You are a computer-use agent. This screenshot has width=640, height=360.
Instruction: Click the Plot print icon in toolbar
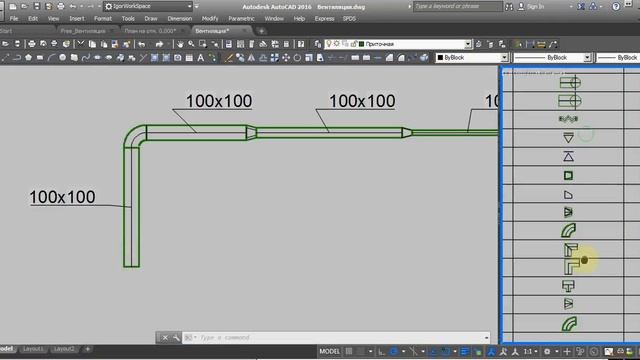[x=31, y=44]
